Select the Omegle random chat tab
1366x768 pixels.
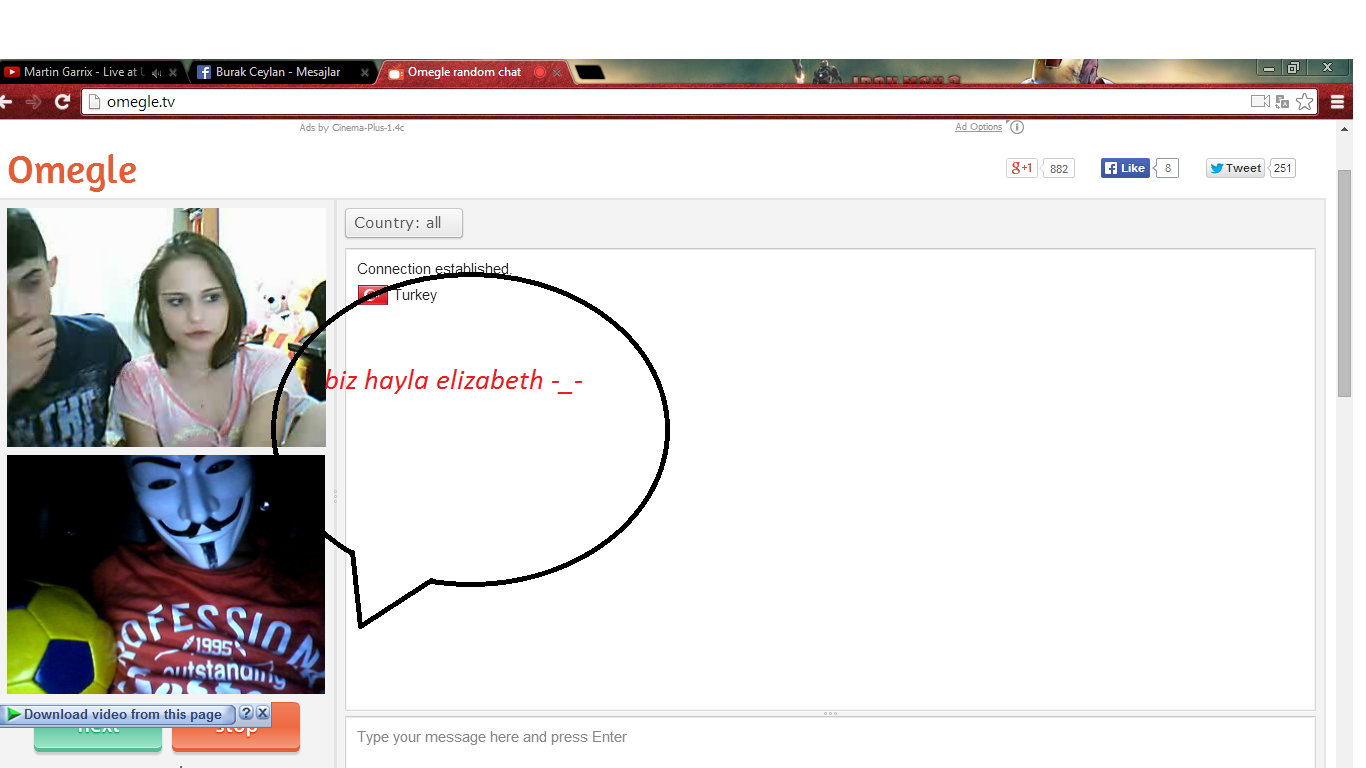(x=470, y=72)
